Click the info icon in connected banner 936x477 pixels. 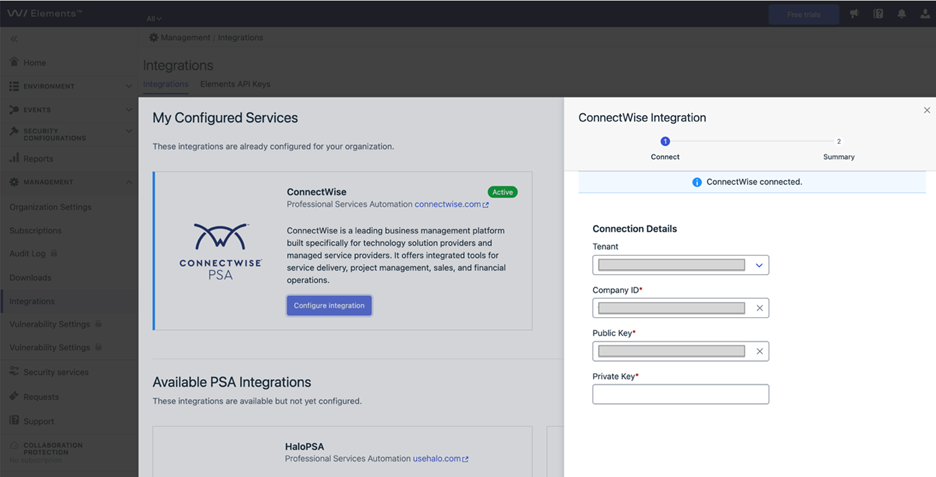coord(697,182)
